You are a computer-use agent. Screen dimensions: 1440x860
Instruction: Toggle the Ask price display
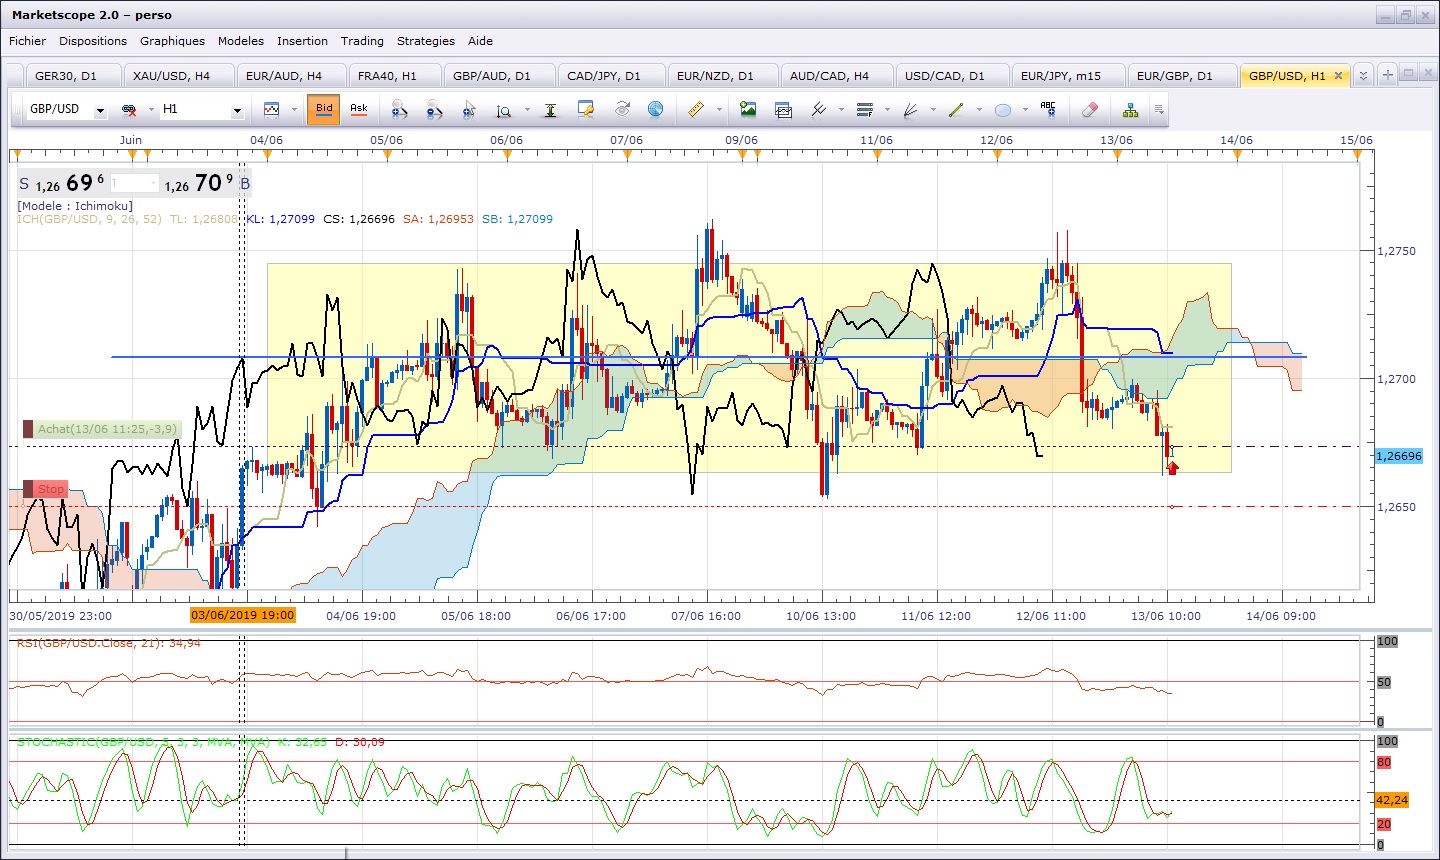tap(359, 109)
